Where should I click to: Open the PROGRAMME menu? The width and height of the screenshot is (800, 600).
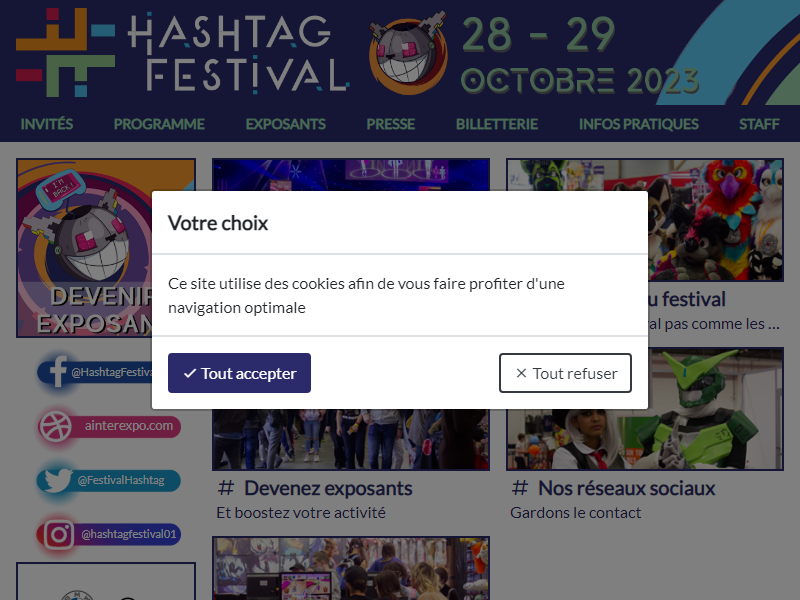159,124
